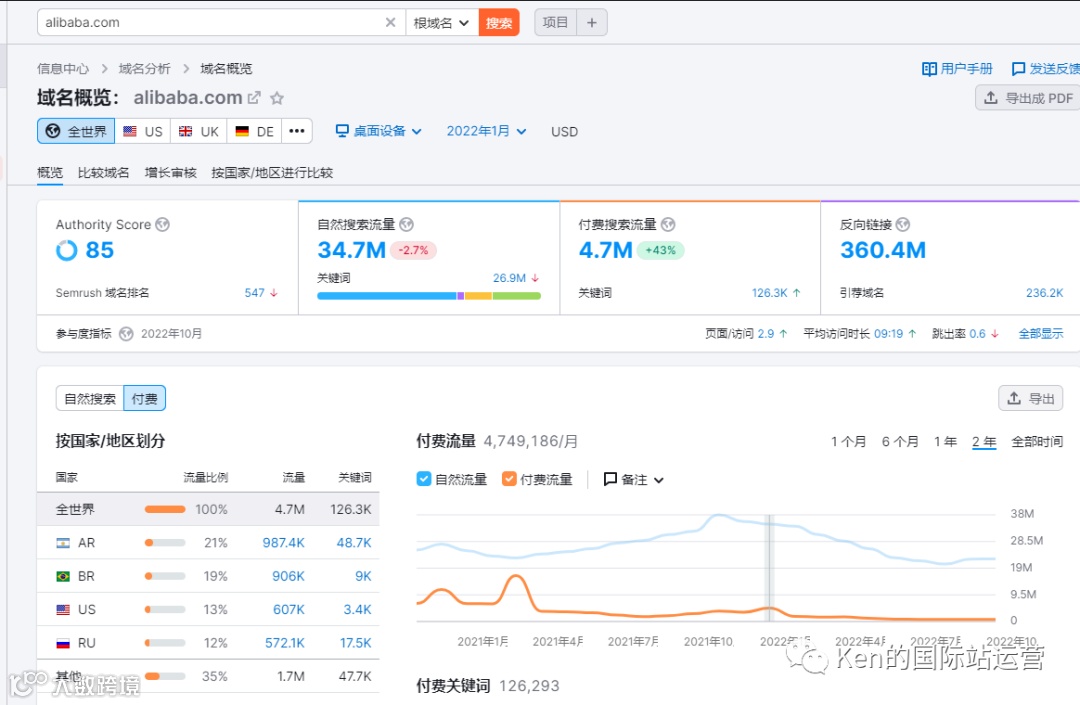Switch to 付费 toggle
The image size is (1080, 705).
tap(145, 399)
